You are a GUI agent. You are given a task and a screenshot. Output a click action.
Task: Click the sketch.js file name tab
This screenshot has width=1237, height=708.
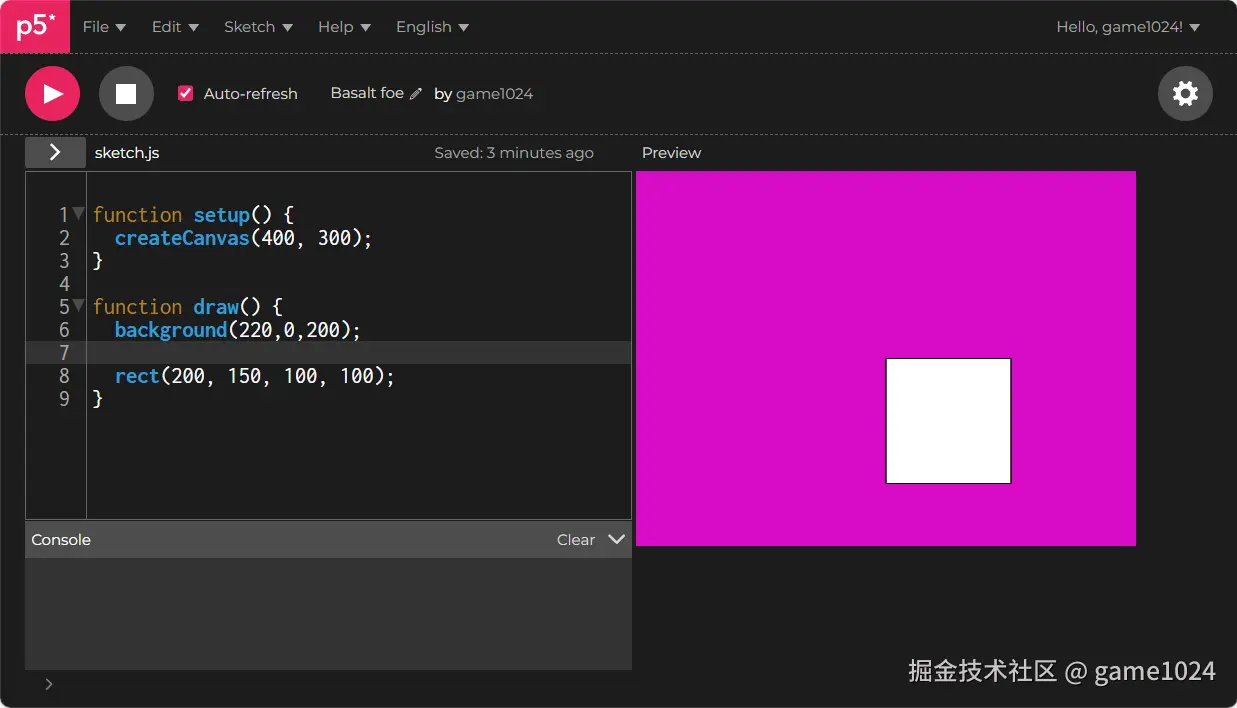pos(127,153)
